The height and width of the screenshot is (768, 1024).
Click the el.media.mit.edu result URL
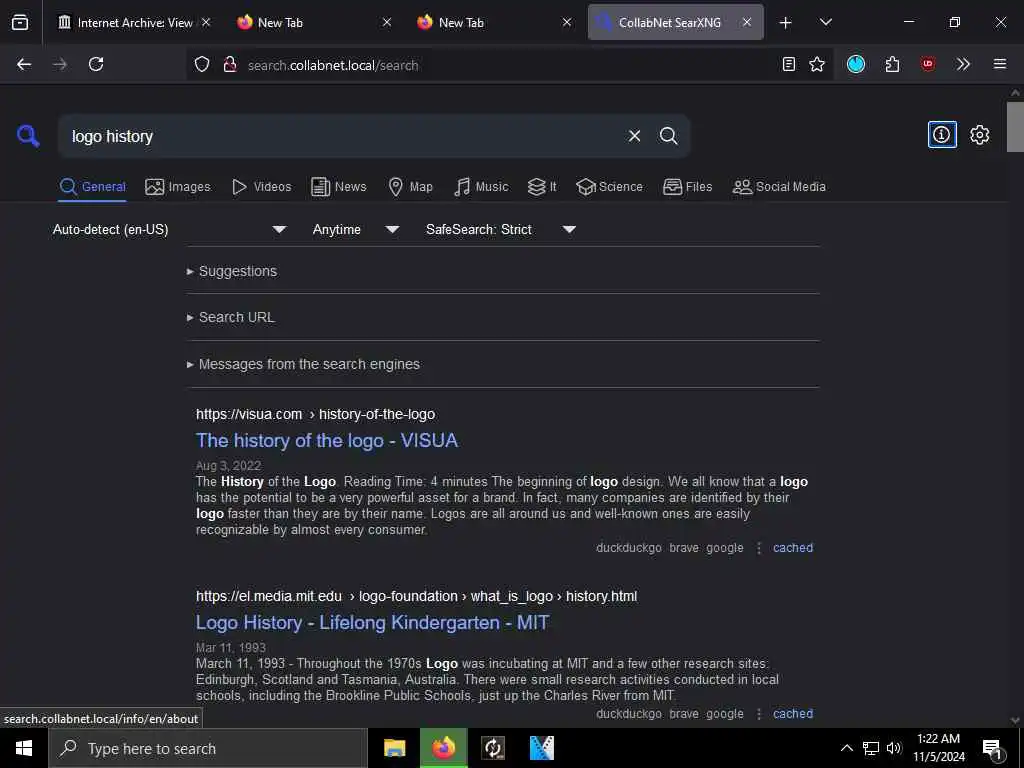(416, 596)
